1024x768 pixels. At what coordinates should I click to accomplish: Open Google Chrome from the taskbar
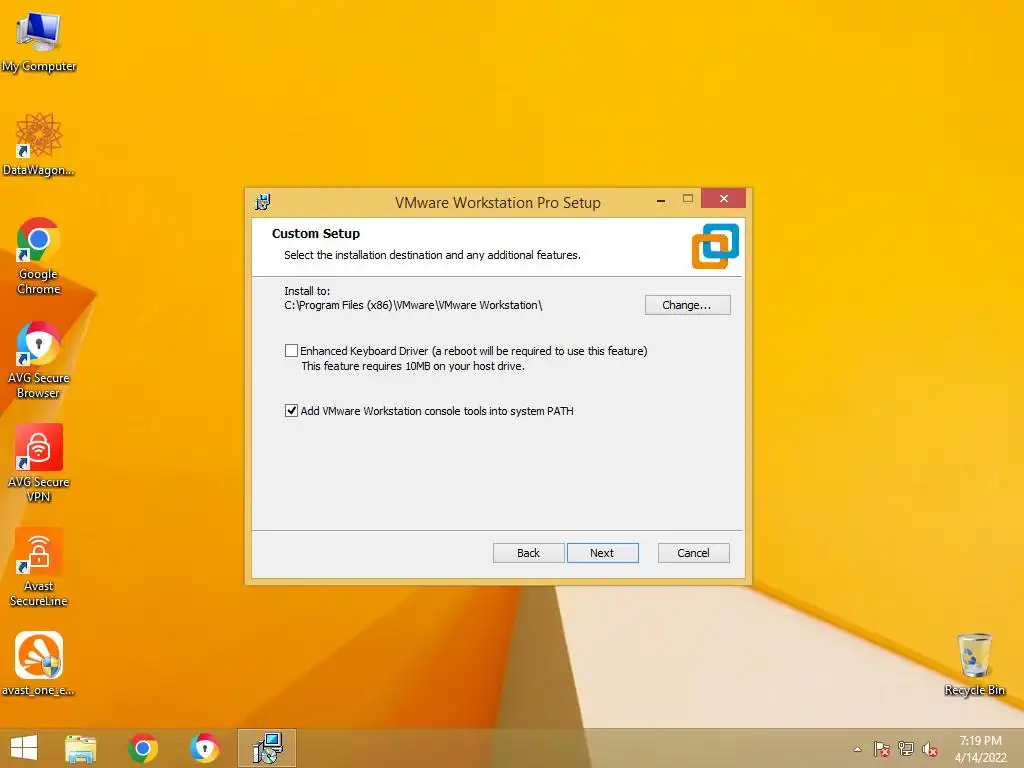click(x=143, y=748)
